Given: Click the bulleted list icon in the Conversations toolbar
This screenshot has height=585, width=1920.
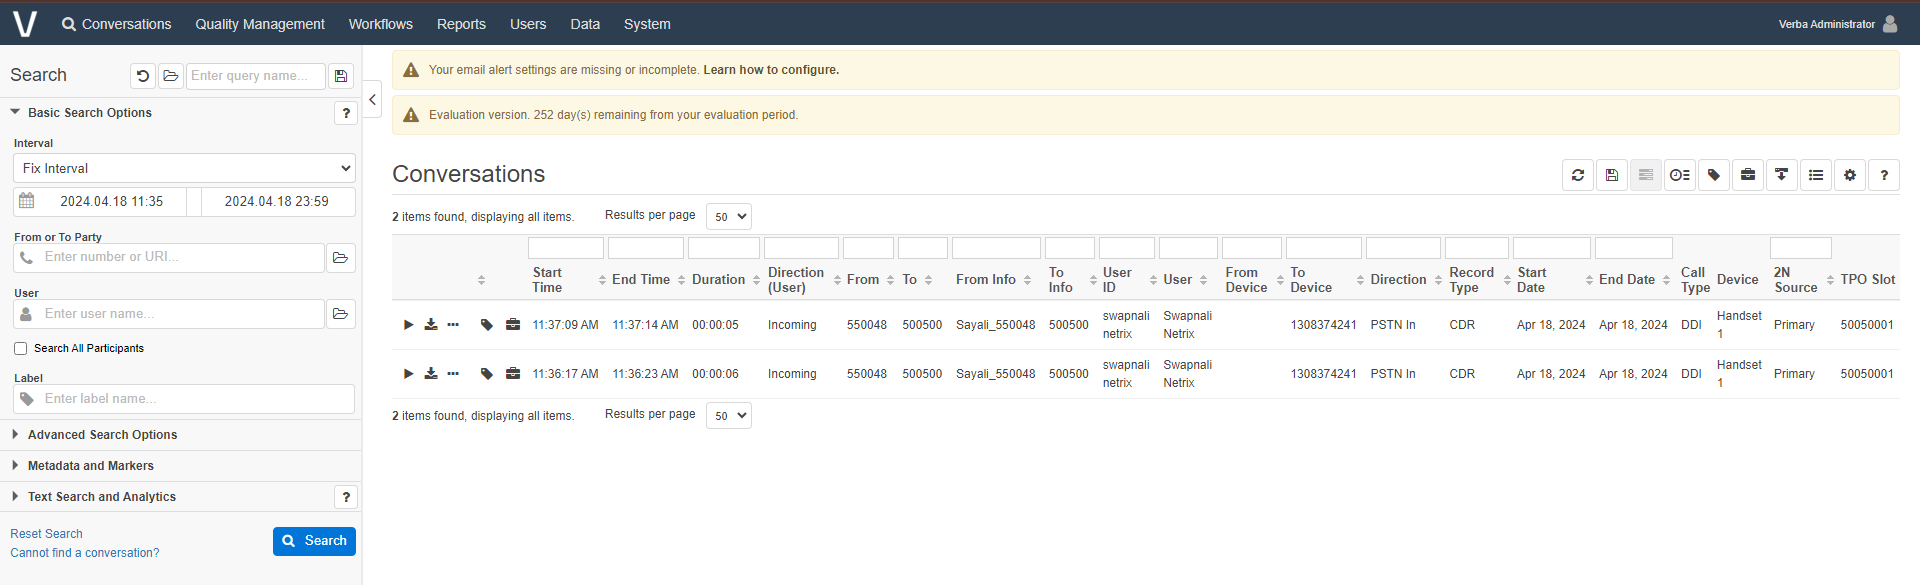Looking at the screenshot, I should pos(1816,175).
